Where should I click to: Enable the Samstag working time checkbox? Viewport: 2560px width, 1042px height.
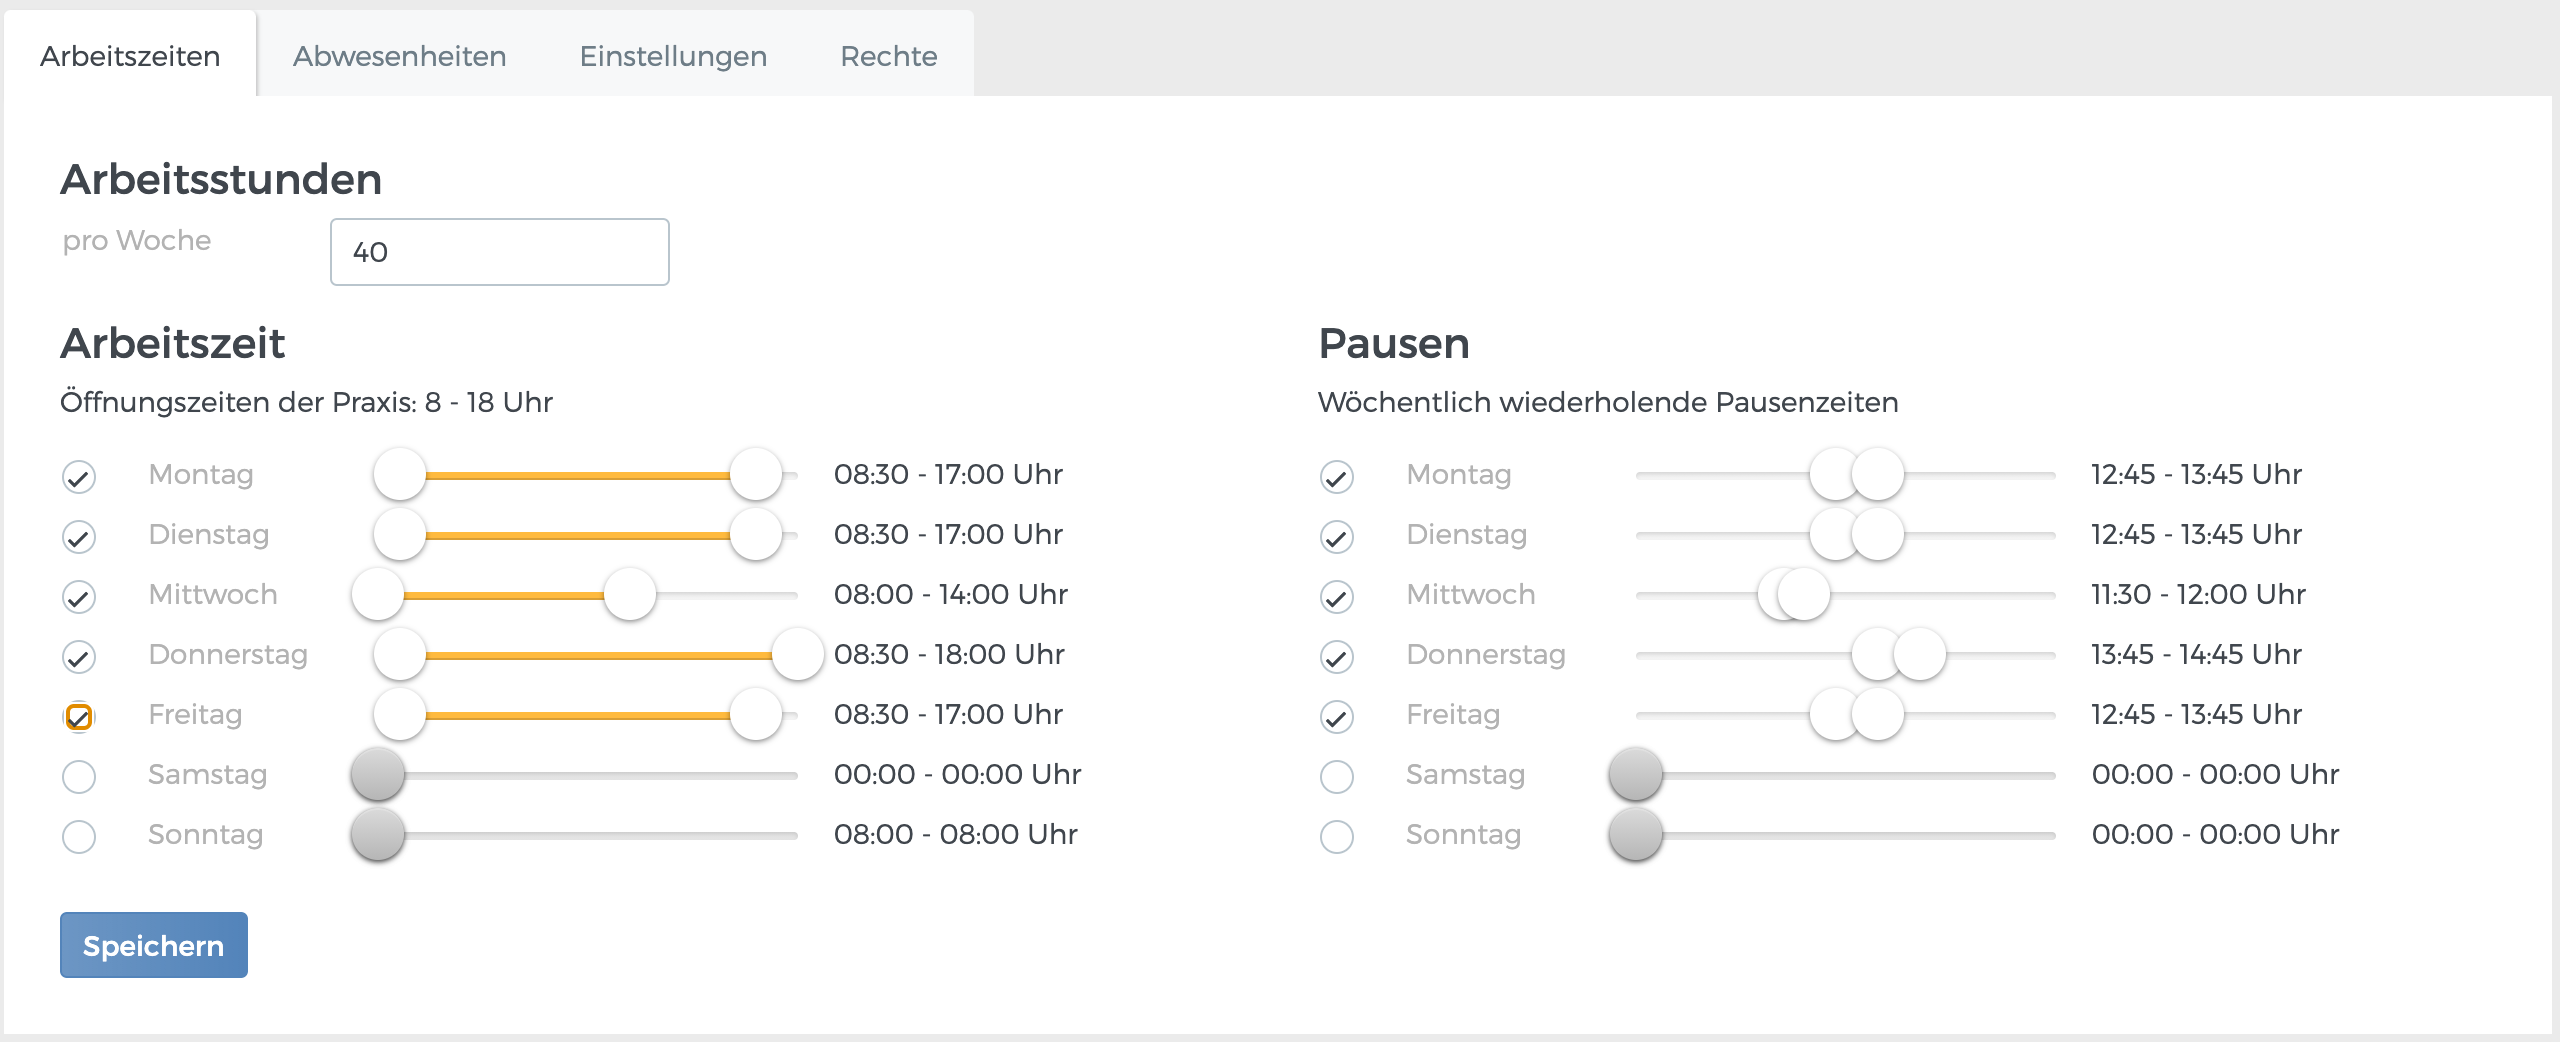79,776
